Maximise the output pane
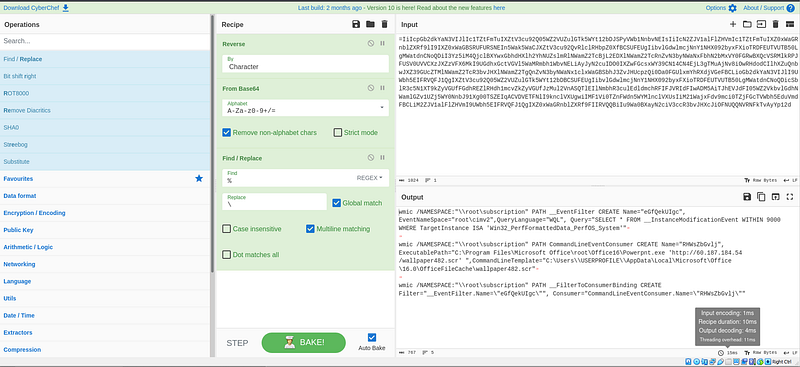Screen dimensions: 800x367 tap(790, 197)
